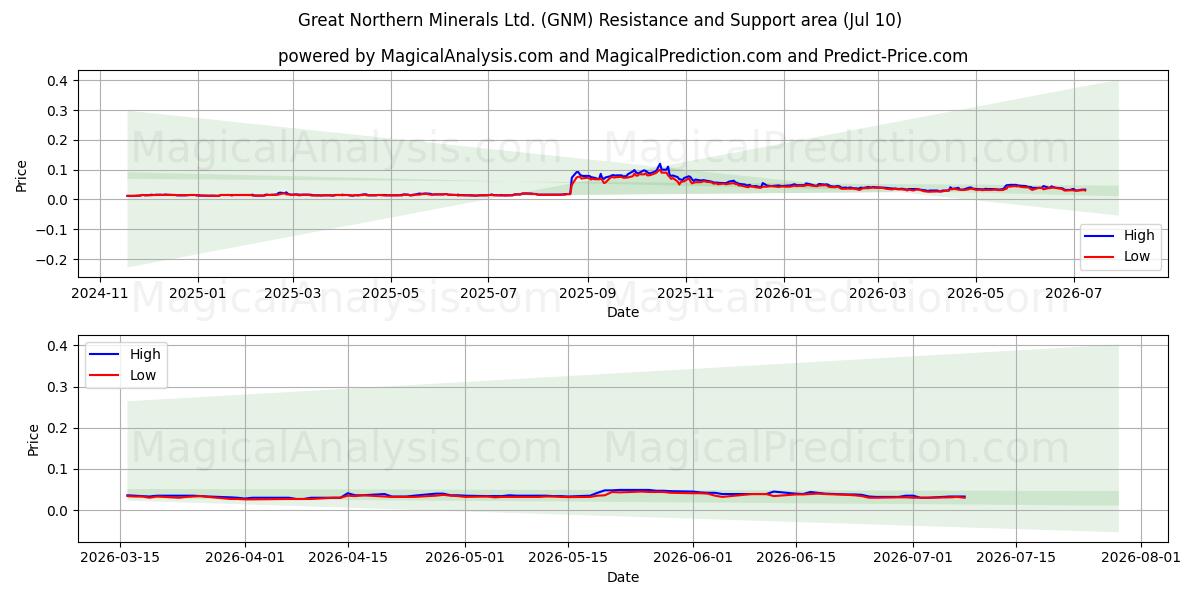Click the '2025-03' date tick label
Screen dimensions: 1200x600
(x=292, y=294)
